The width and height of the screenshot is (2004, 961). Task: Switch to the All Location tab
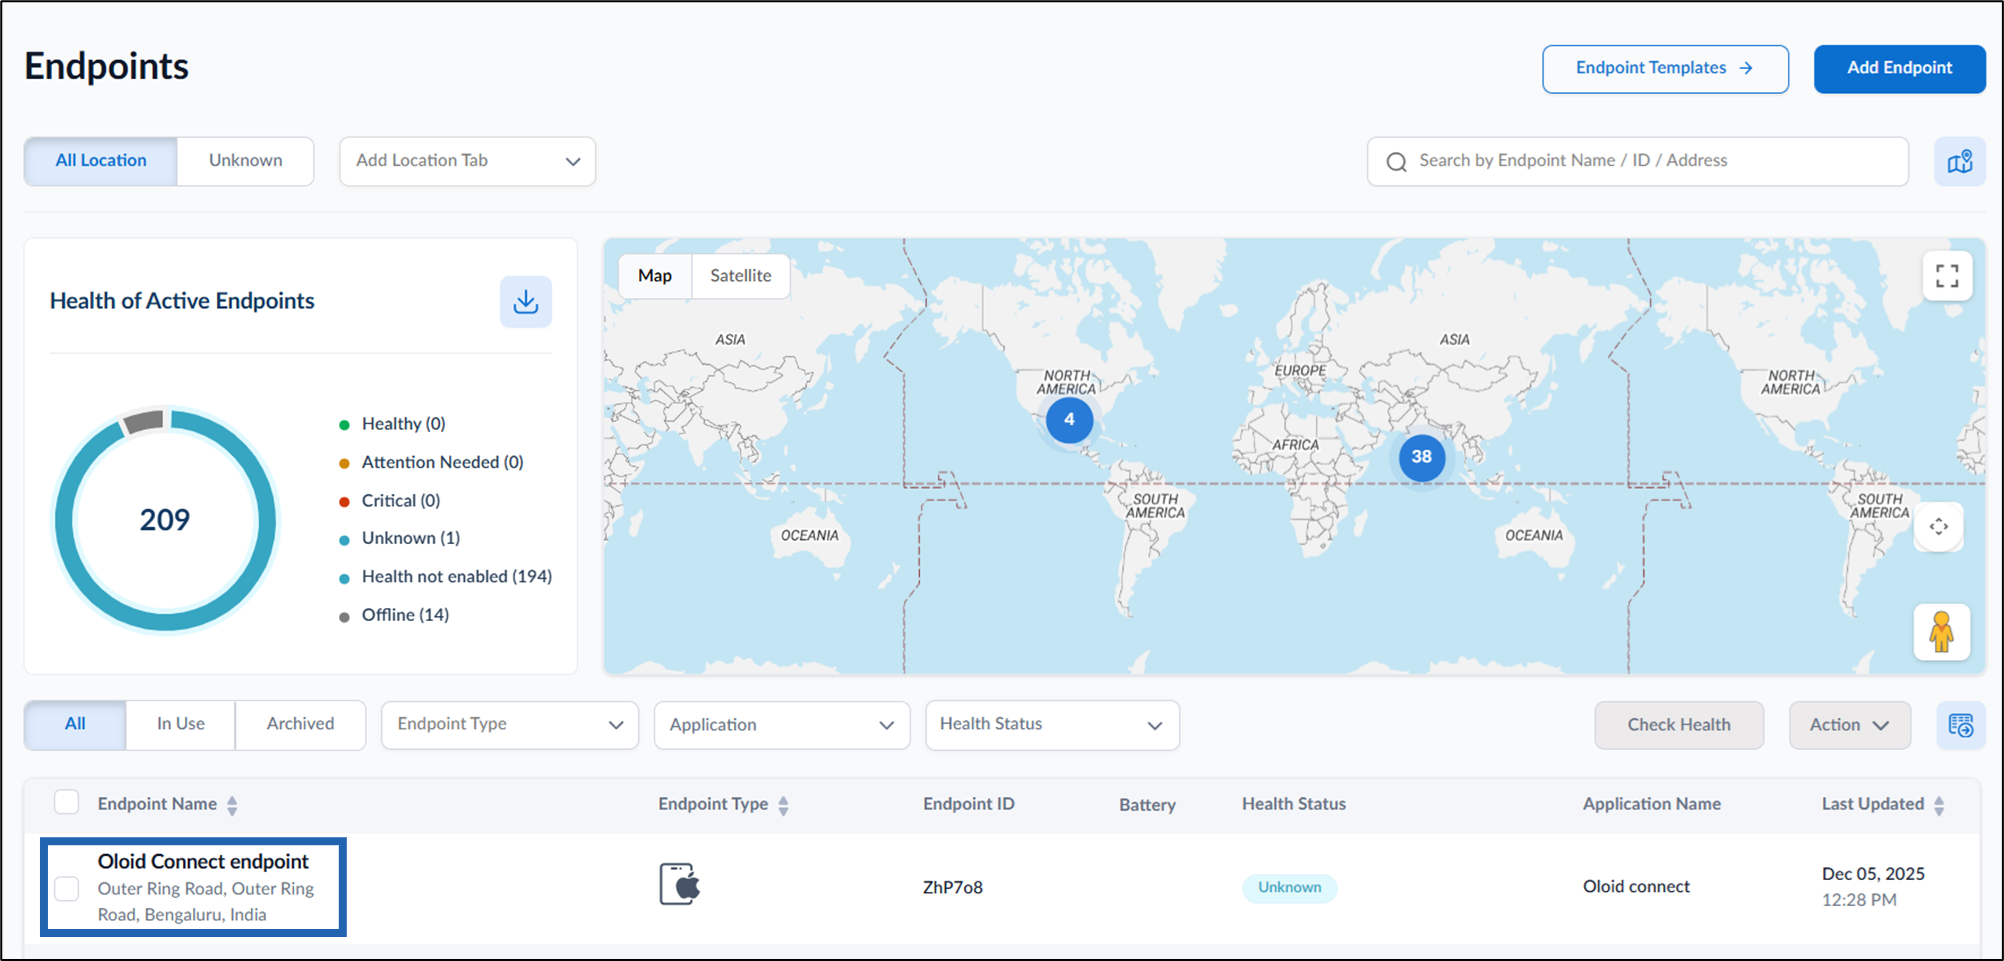[101, 161]
